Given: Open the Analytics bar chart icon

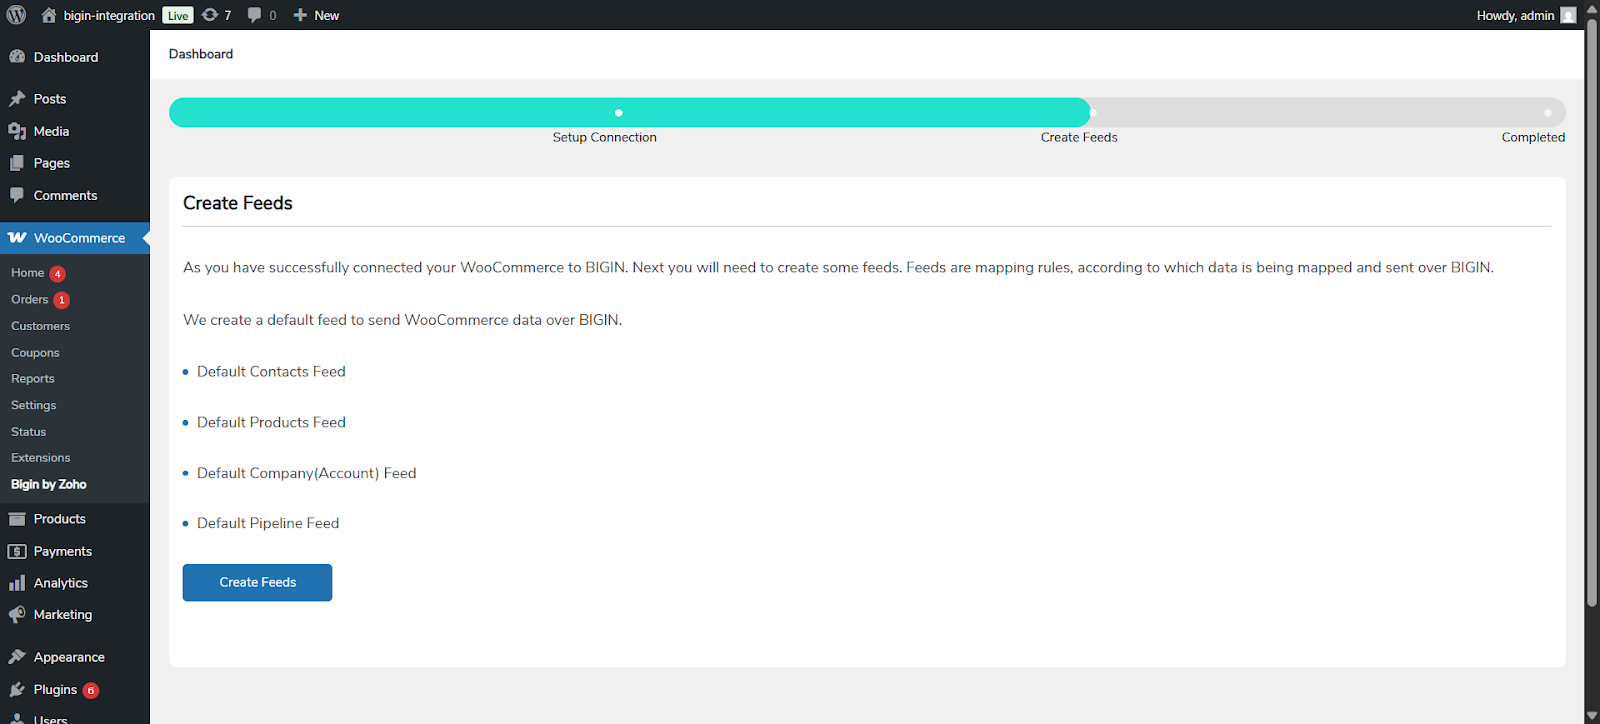Looking at the screenshot, I should tap(17, 583).
